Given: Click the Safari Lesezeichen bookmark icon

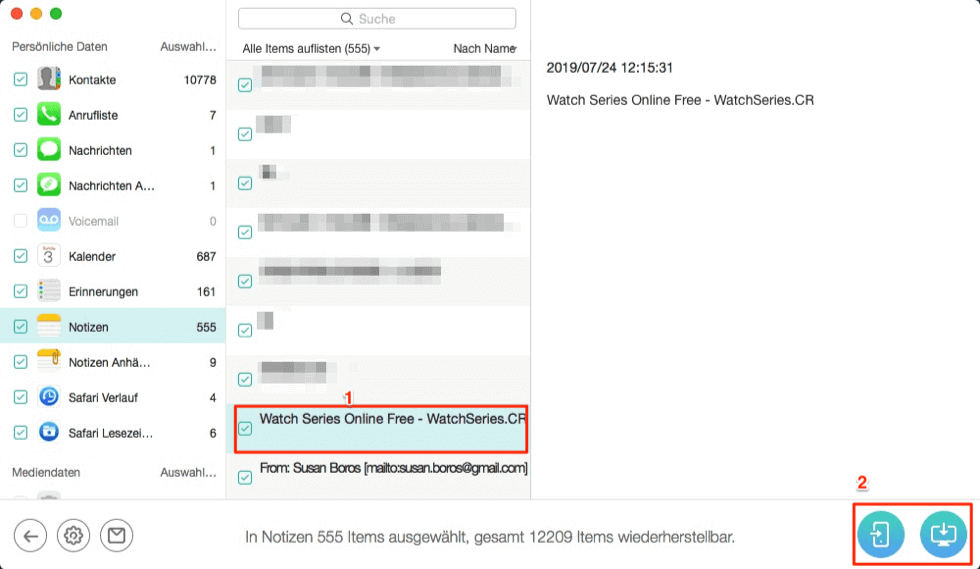Looking at the screenshot, I should pos(49,433).
